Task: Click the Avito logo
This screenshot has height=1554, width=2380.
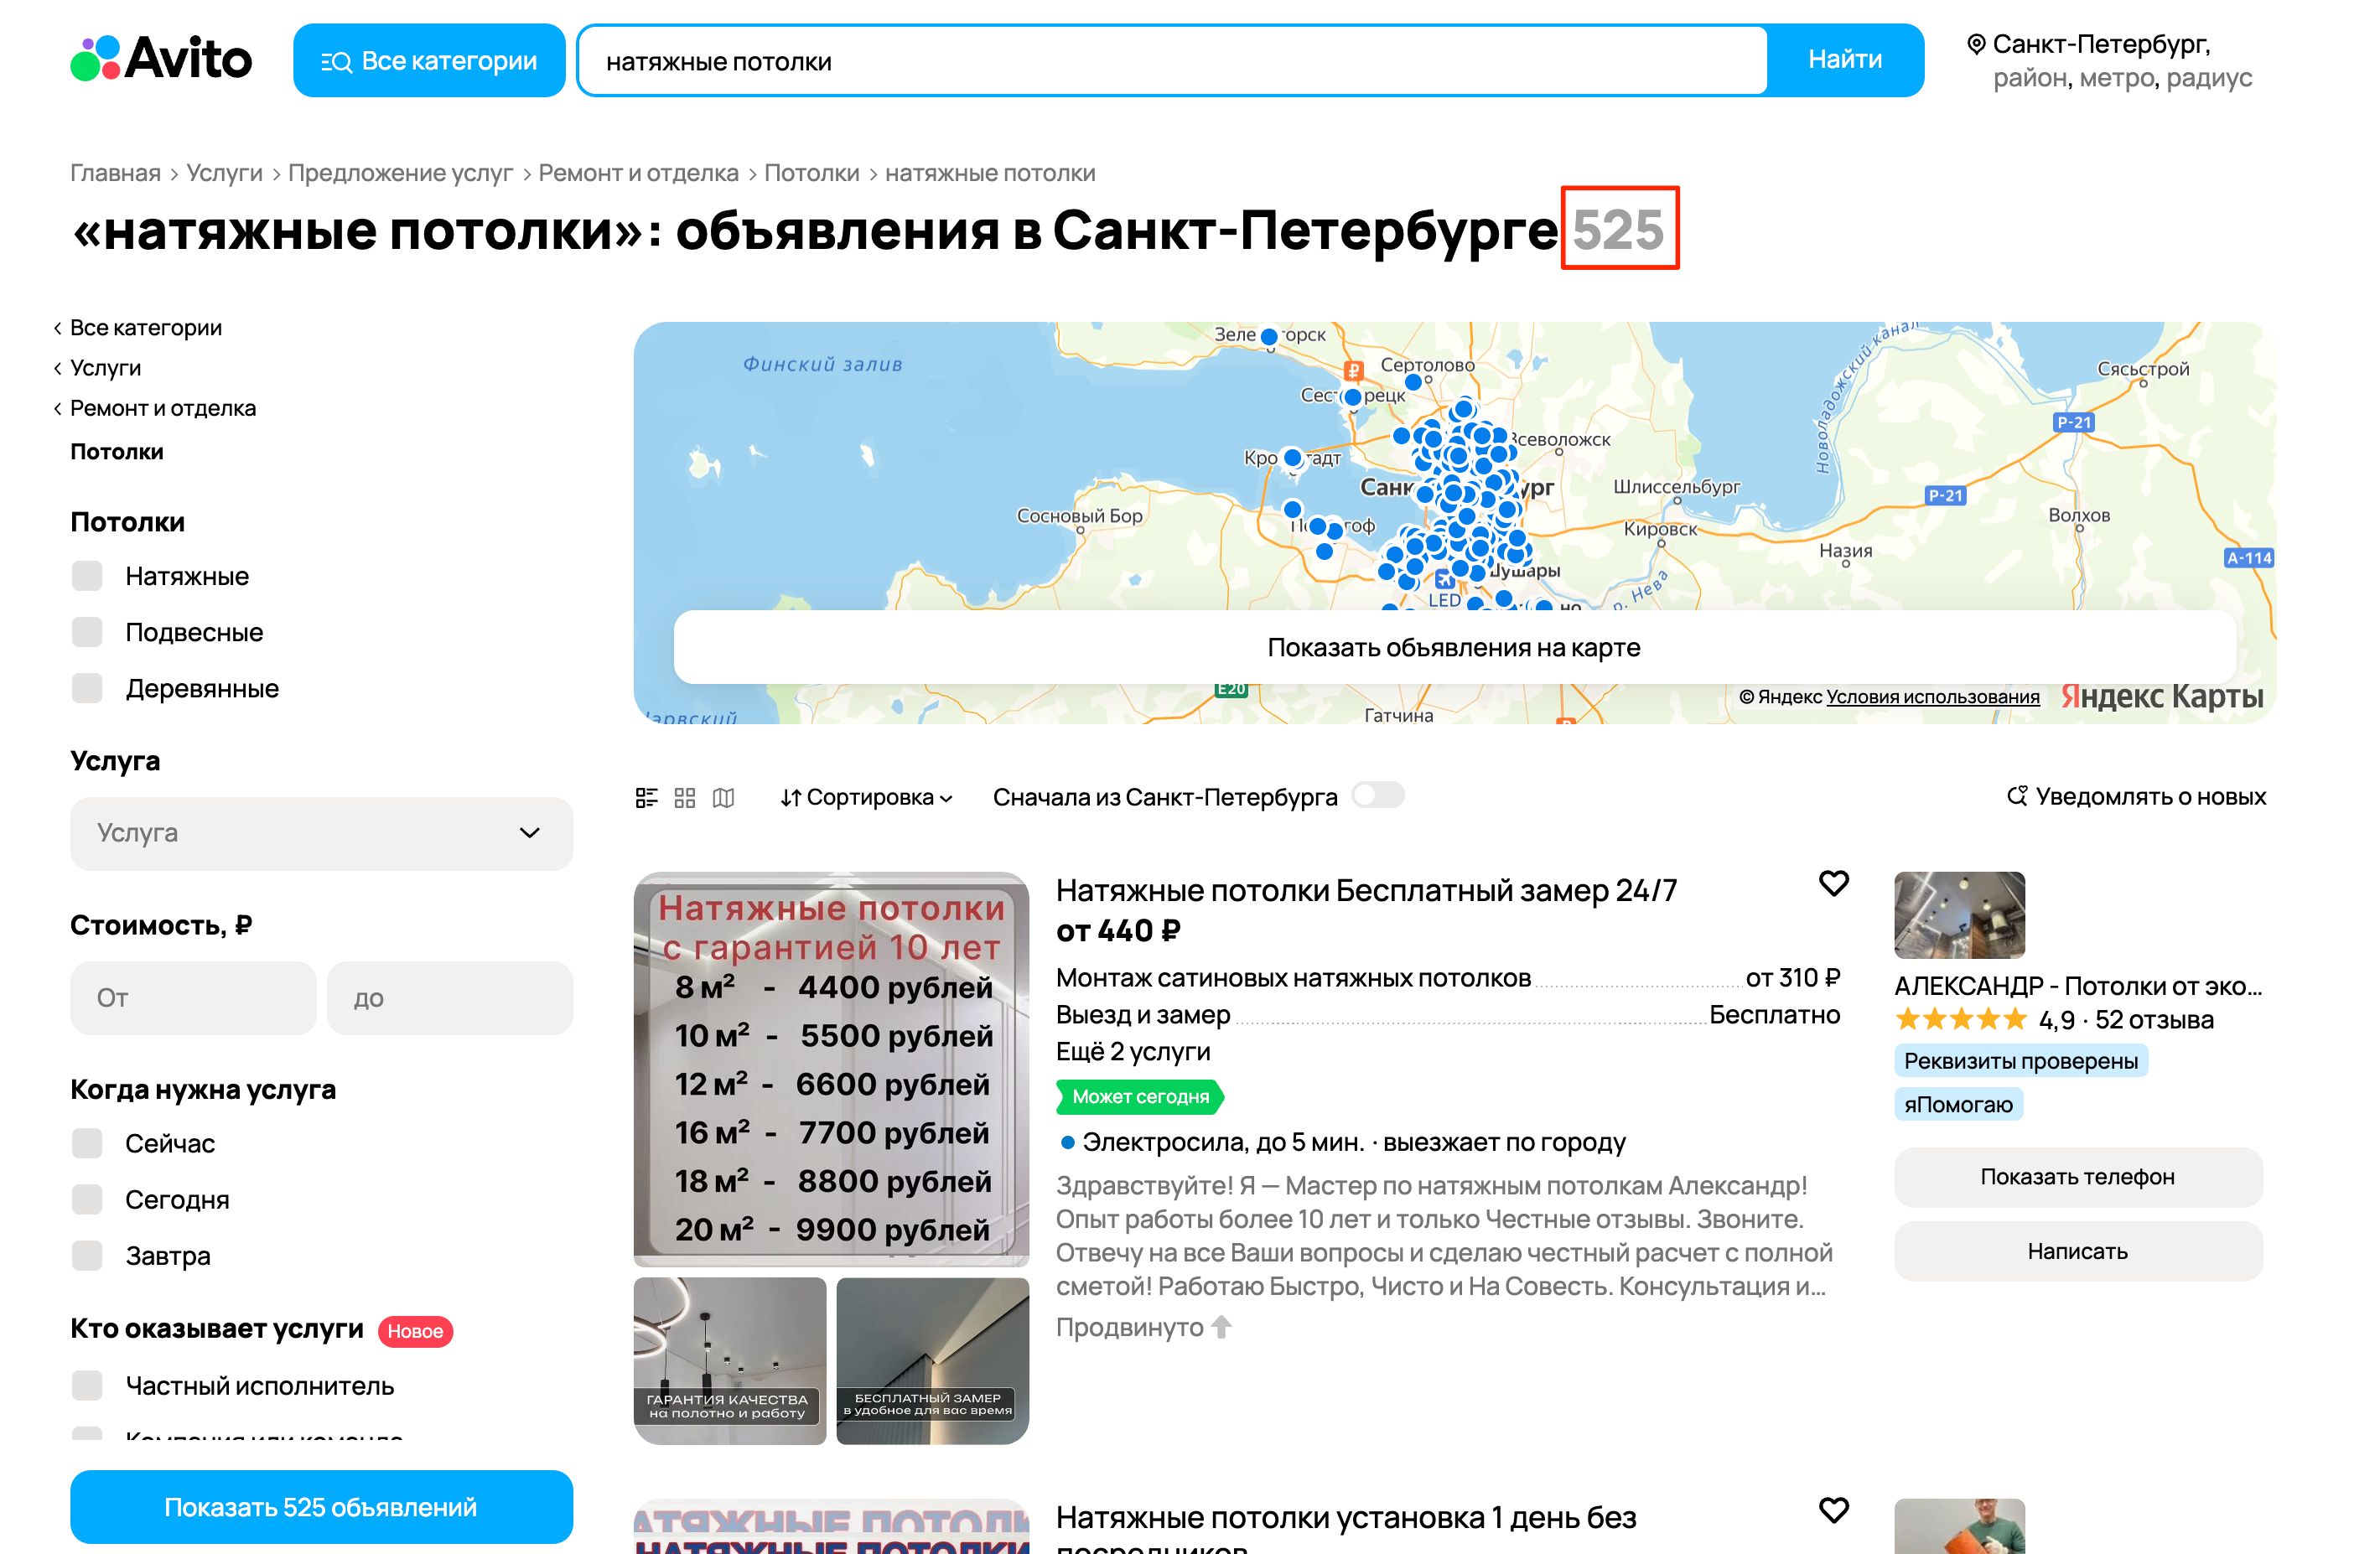Action: (161, 59)
